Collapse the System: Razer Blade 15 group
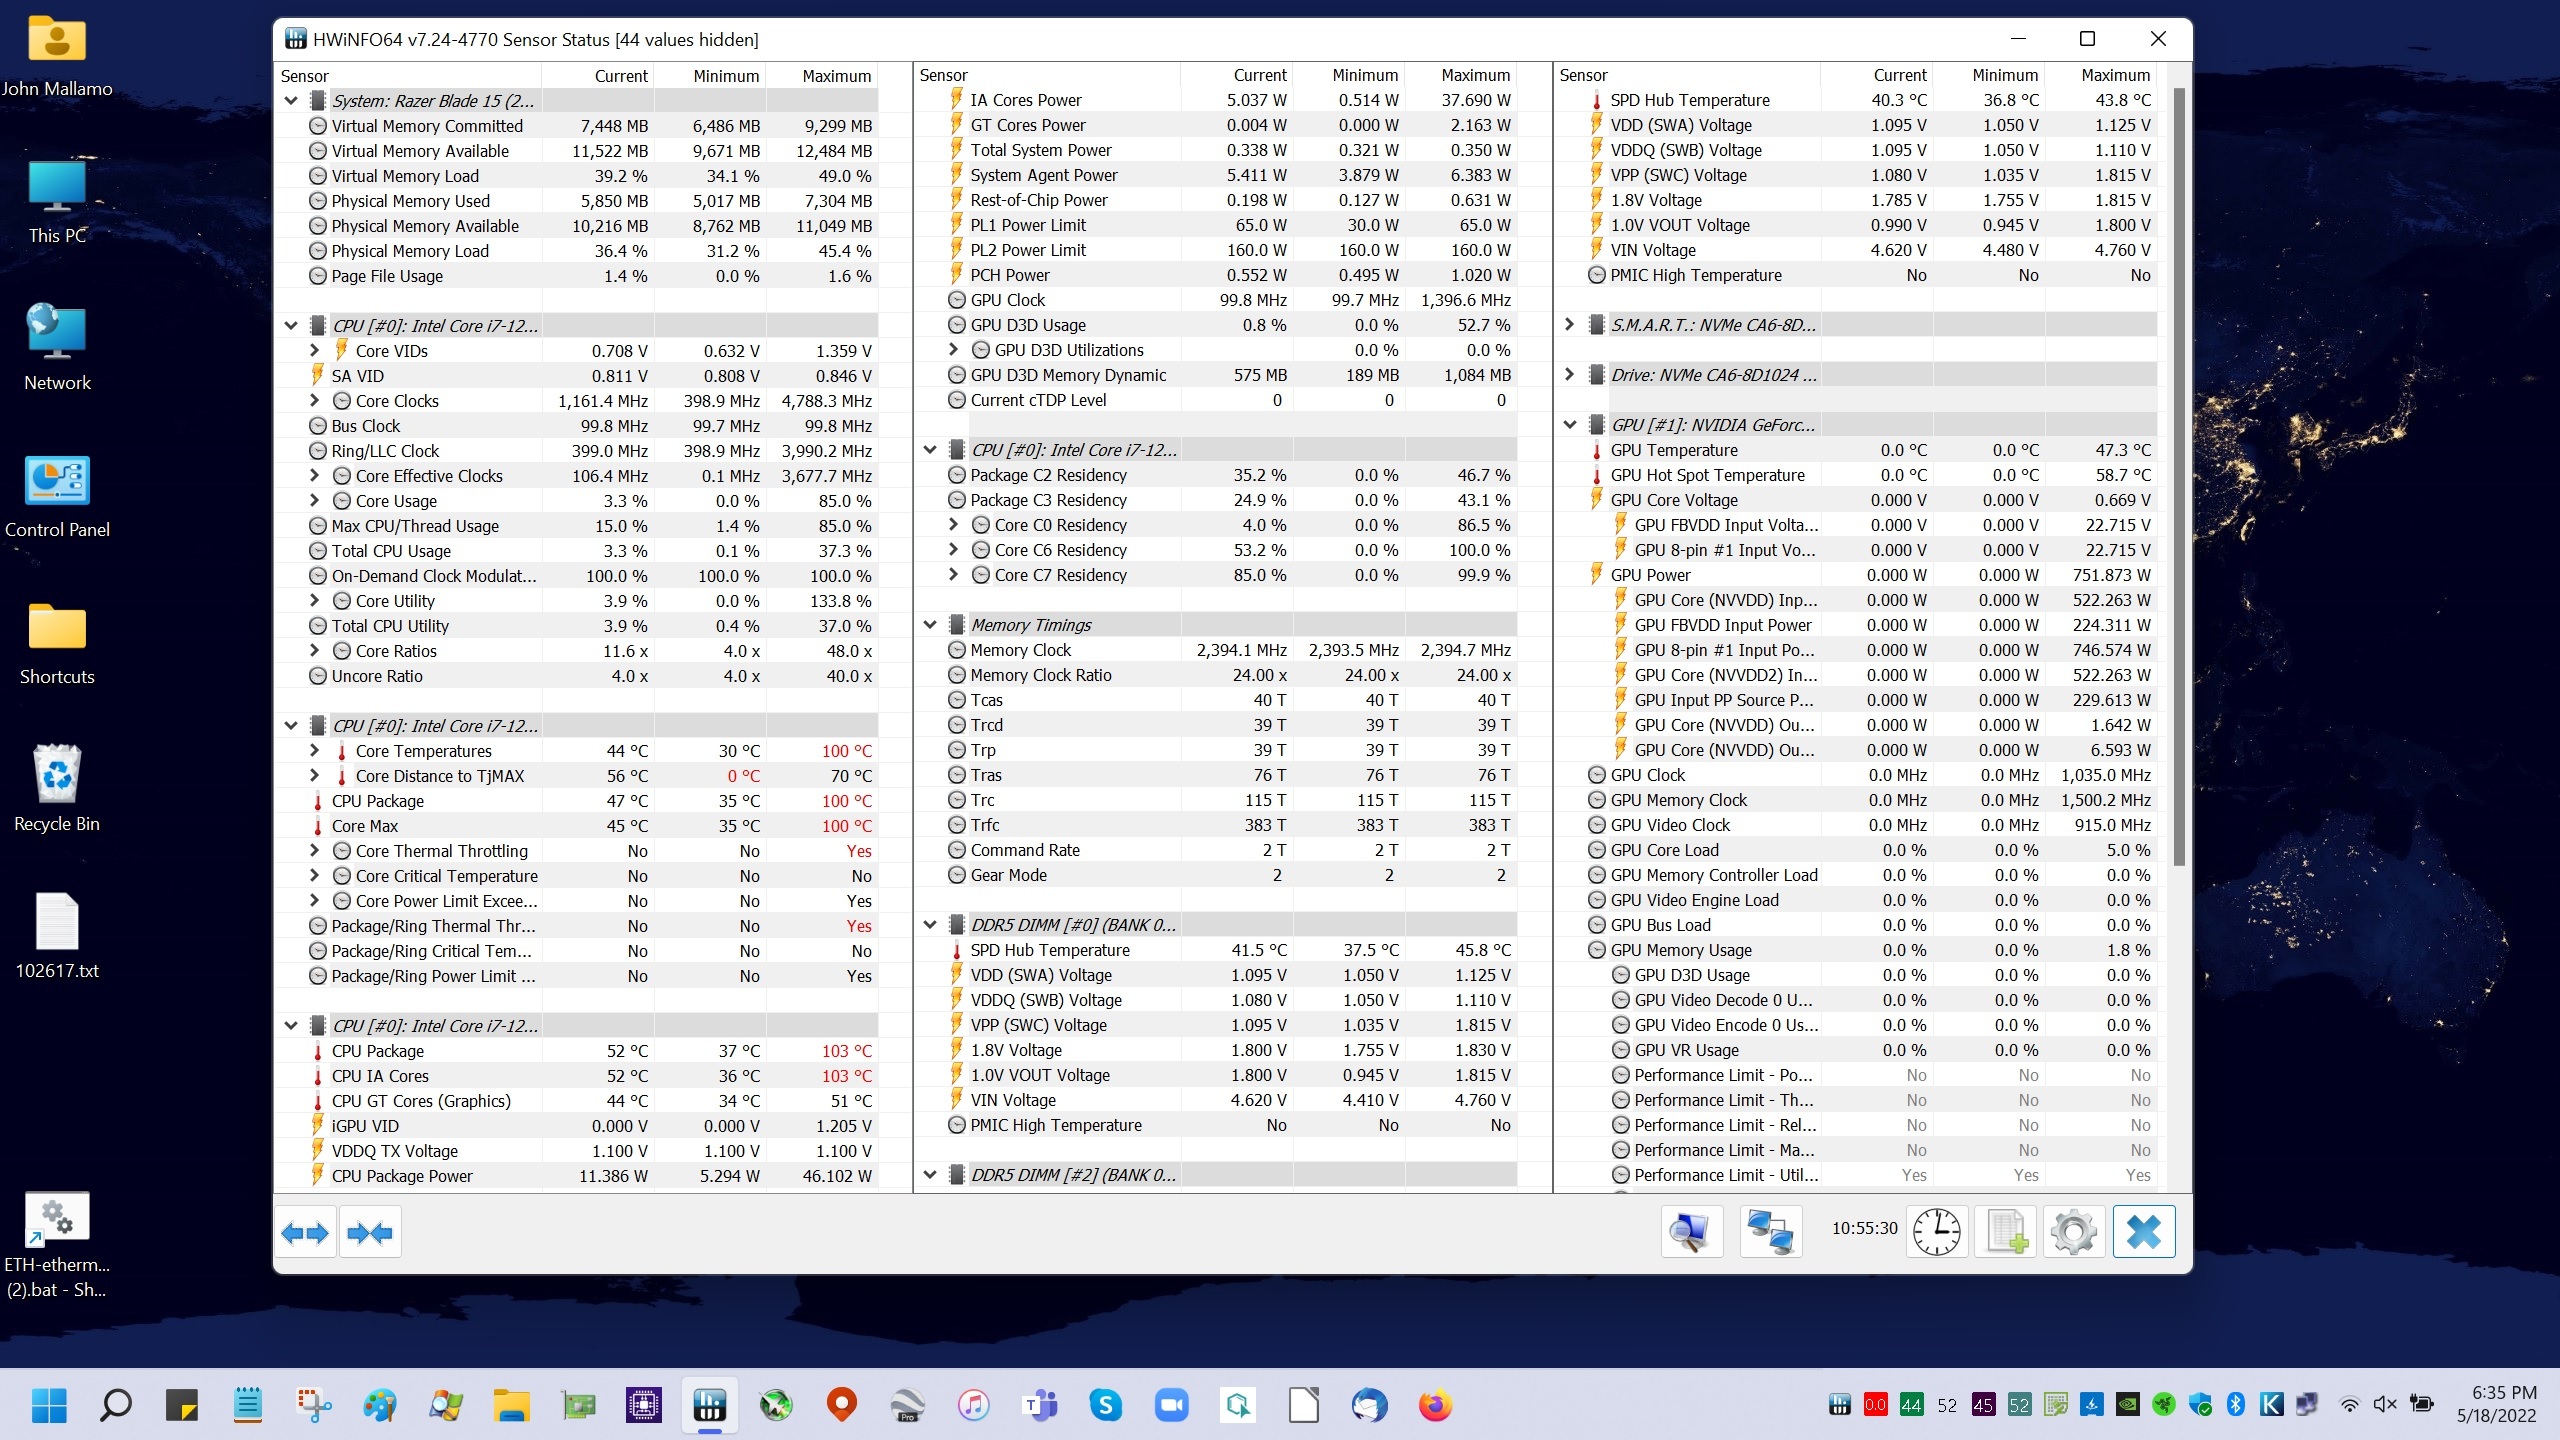The width and height of the screenshot is (2560, 1440). coord(291,101)
